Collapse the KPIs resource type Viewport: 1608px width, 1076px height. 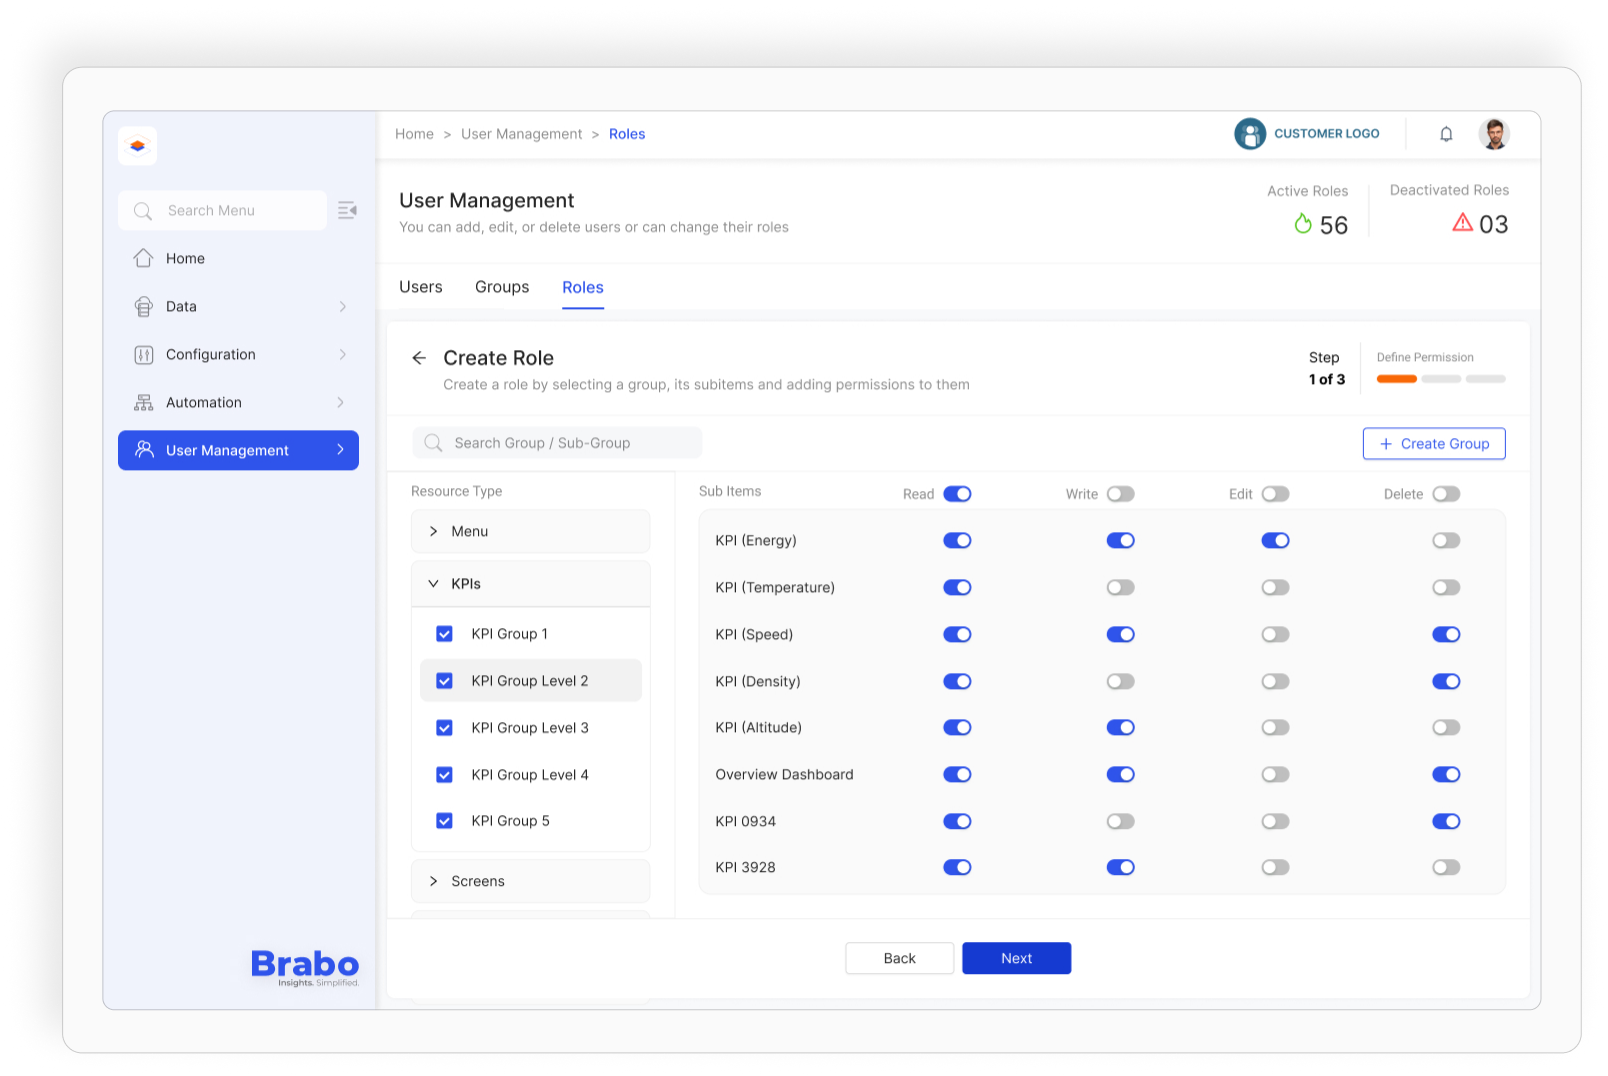point(433,584)
